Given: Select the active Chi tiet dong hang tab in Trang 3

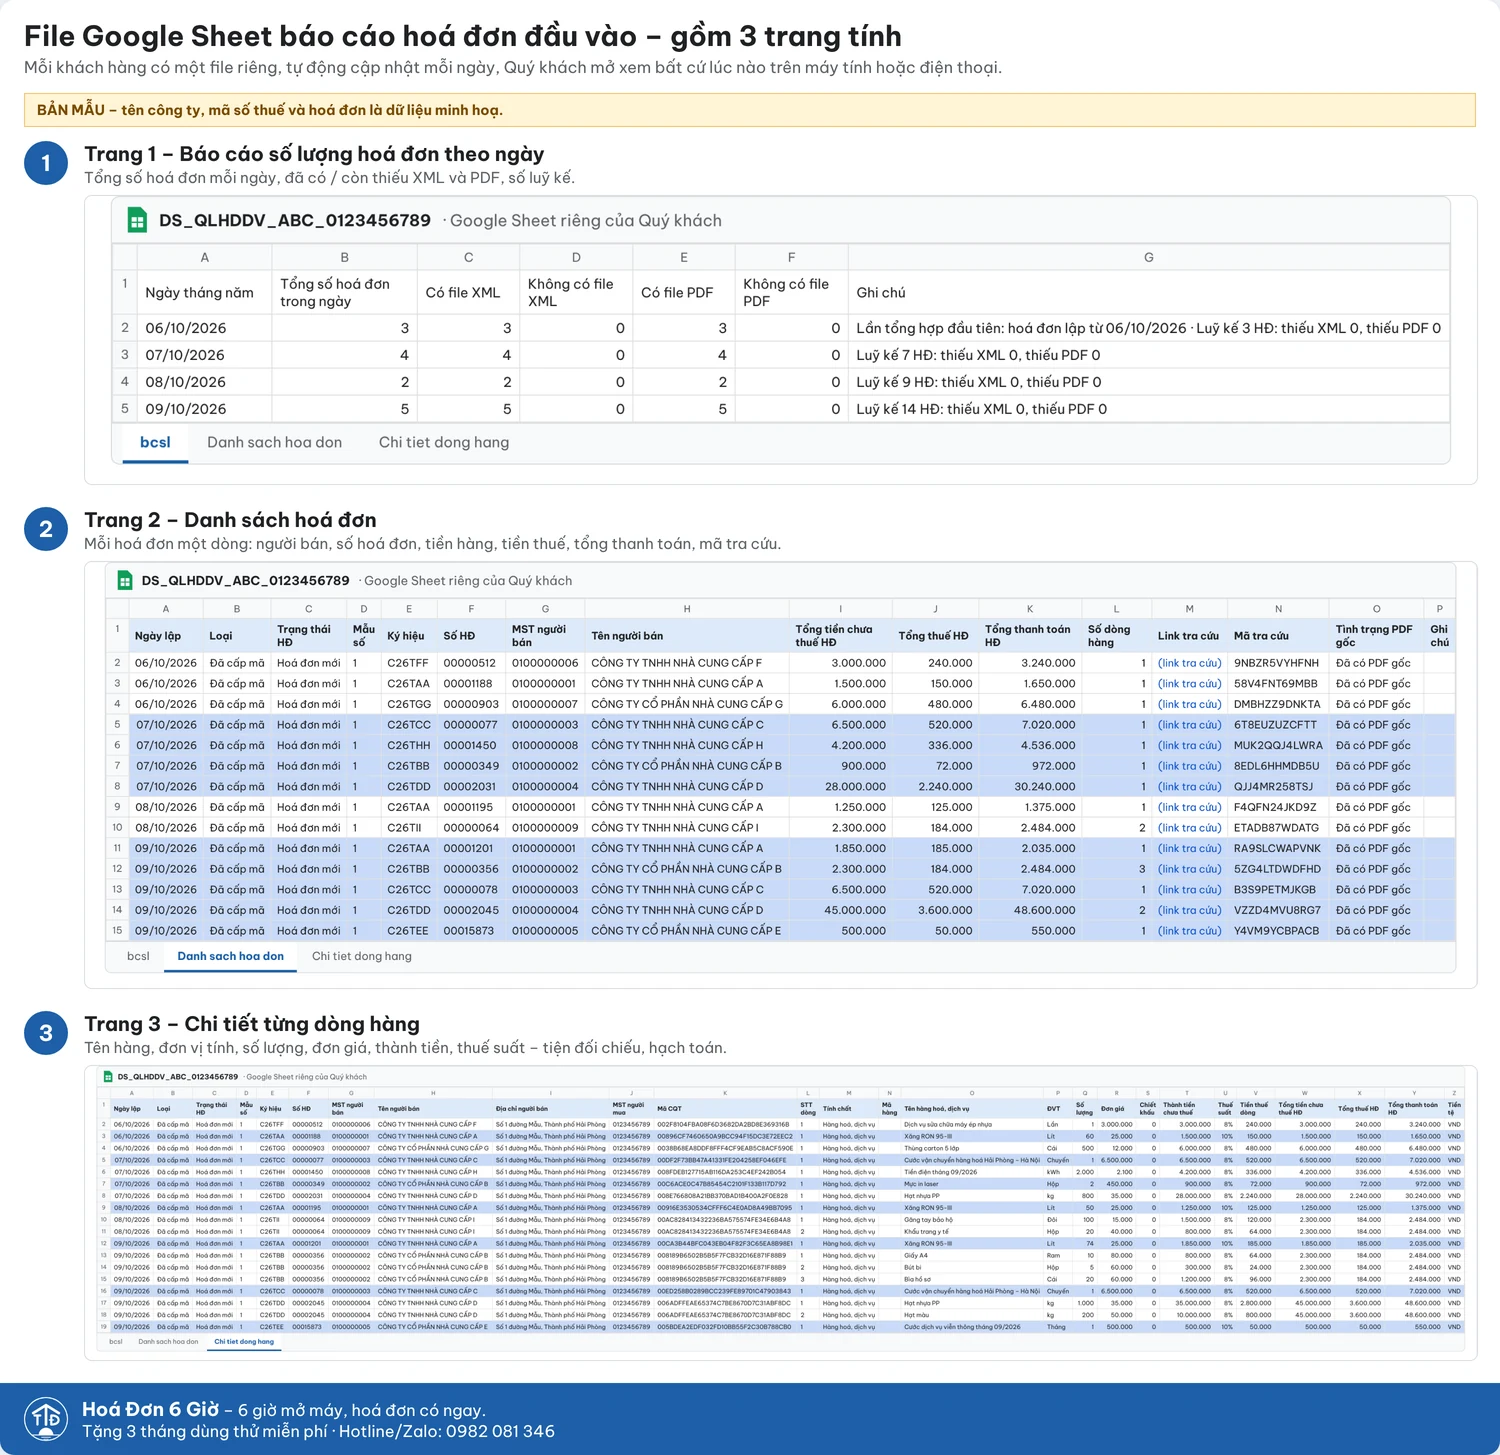Looking at the screenshot, I should point(243,1342).
